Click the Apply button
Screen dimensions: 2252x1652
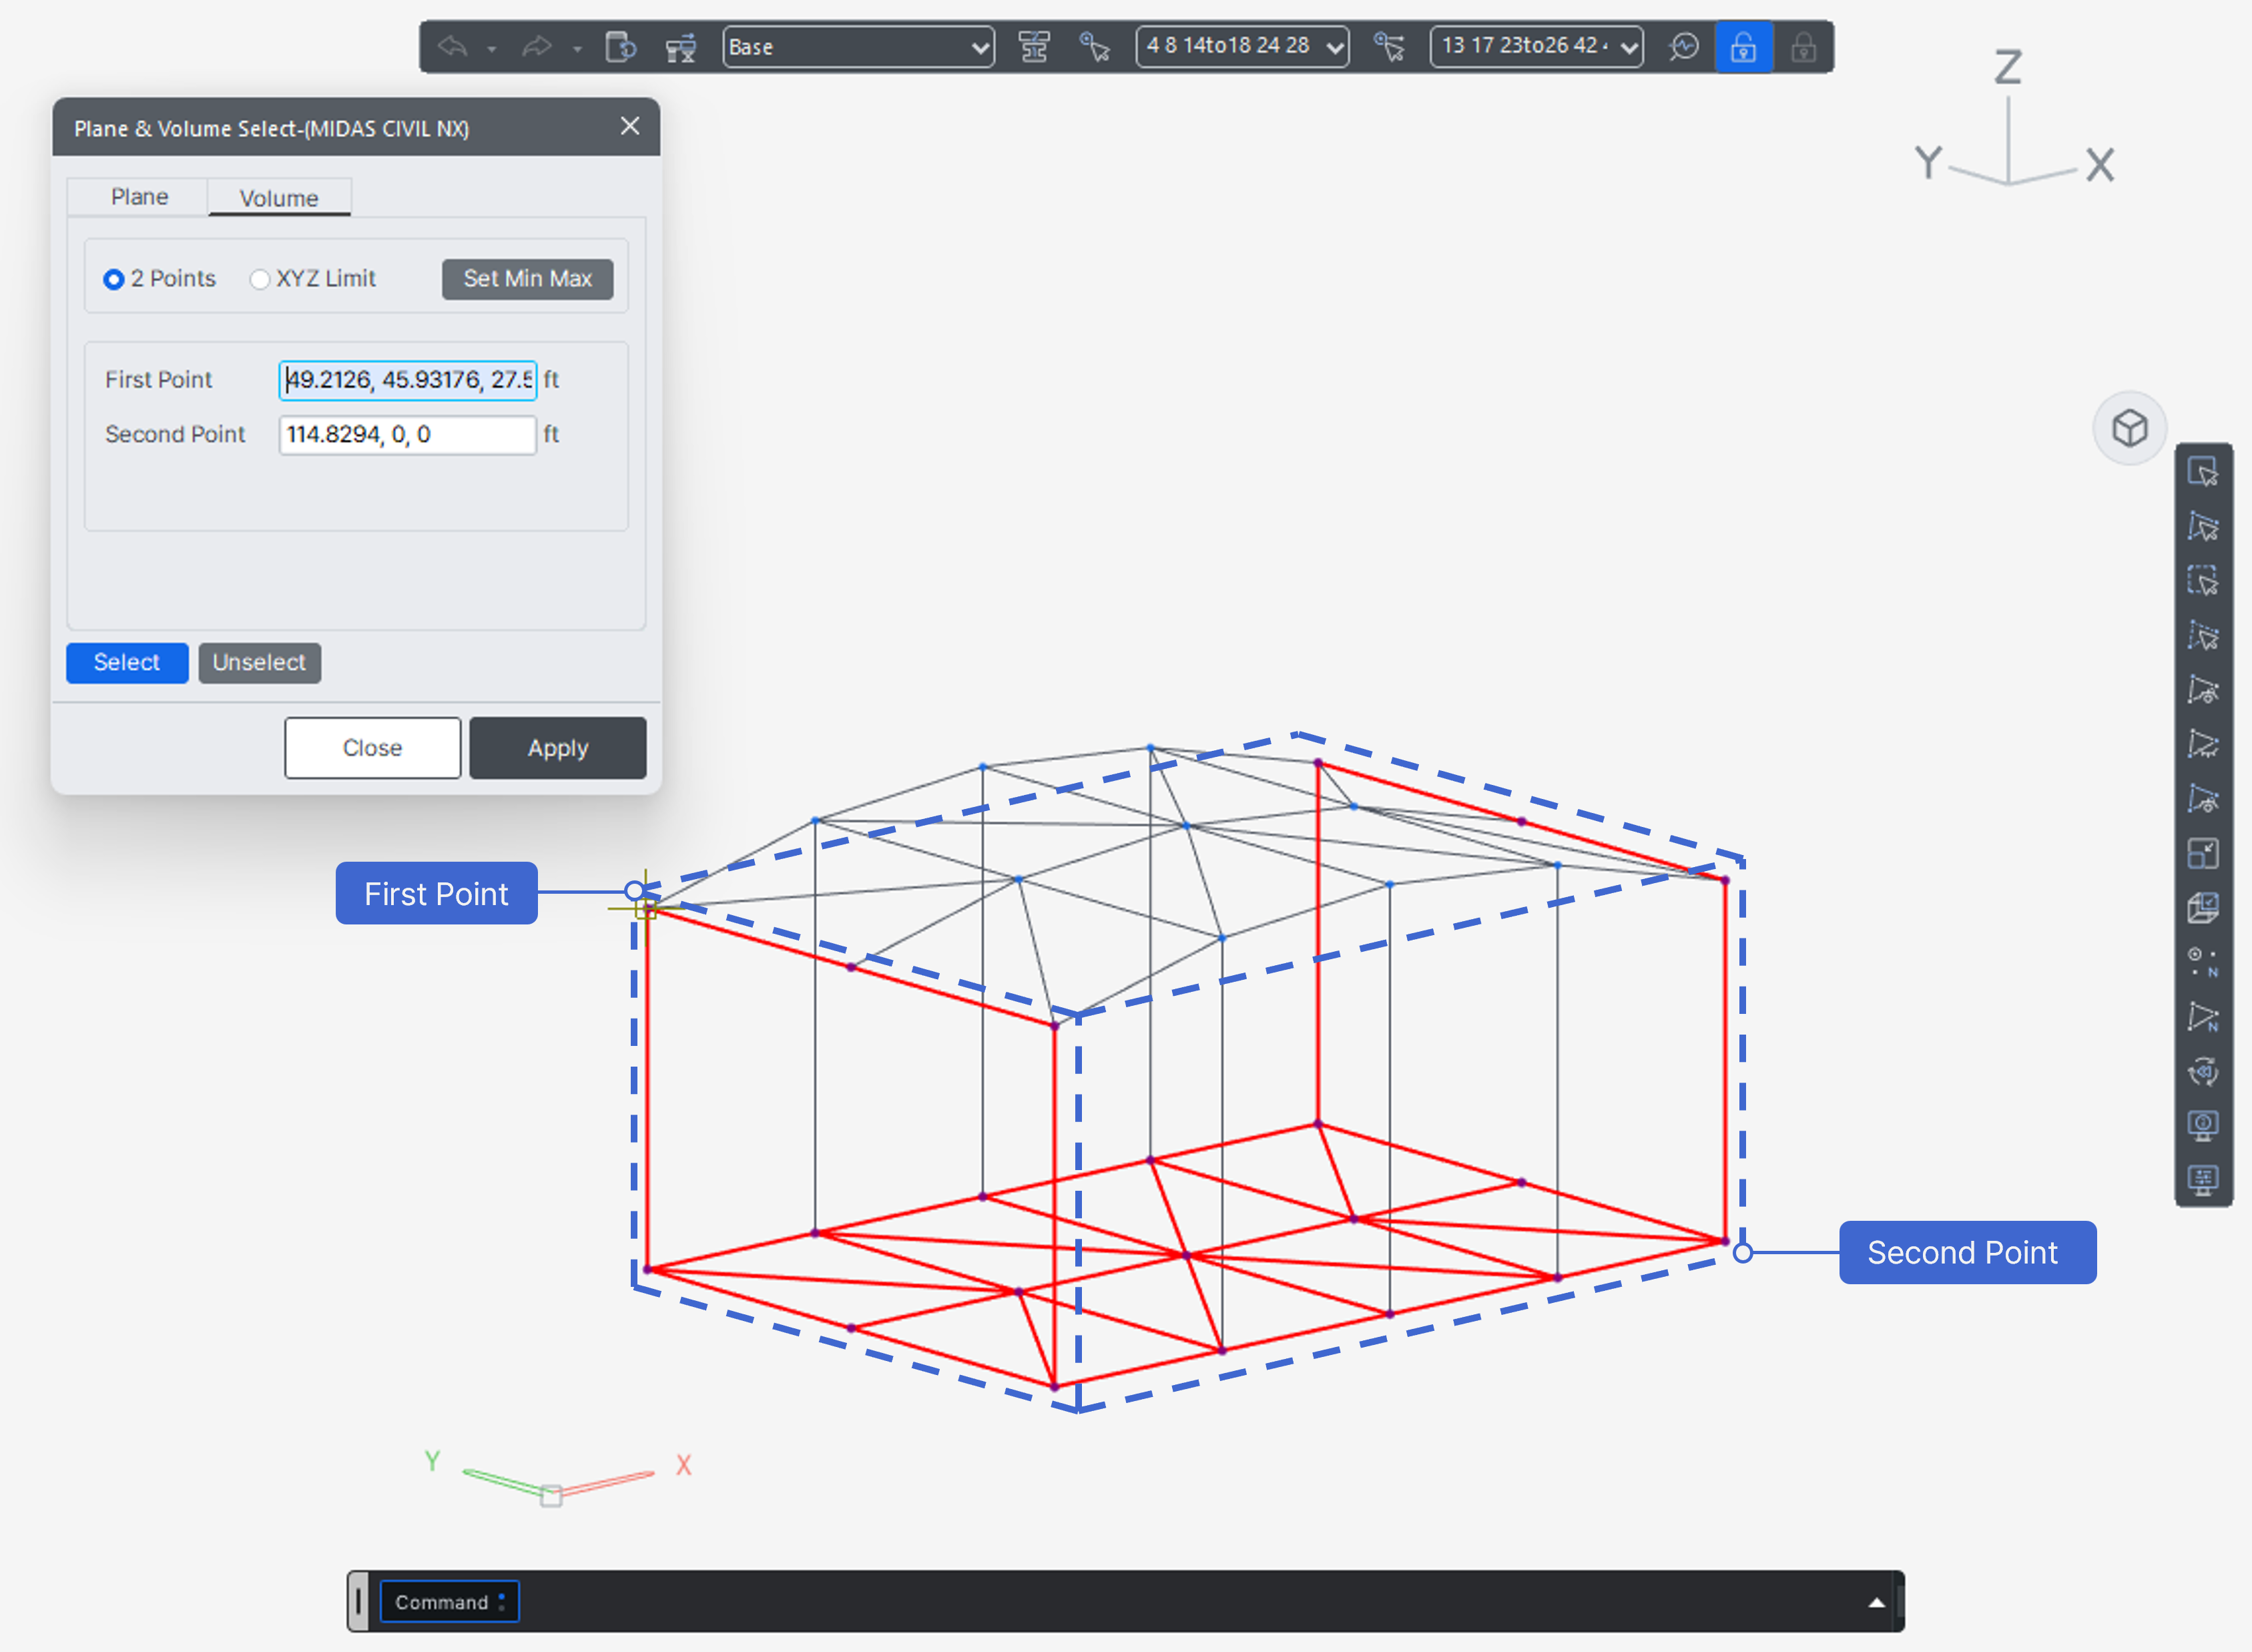558,748
